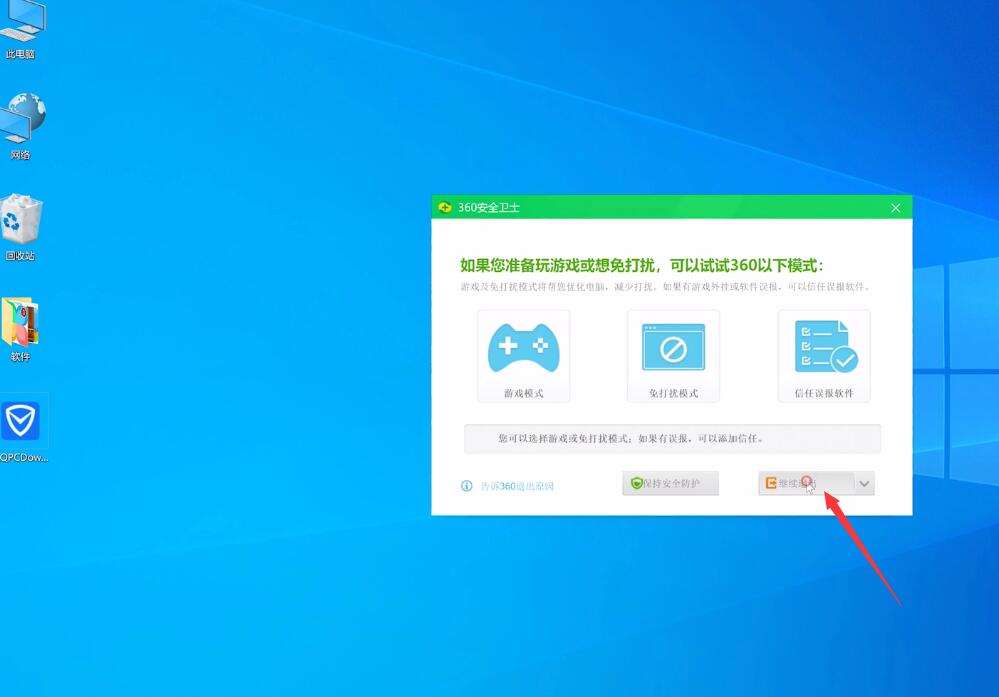Viewport: 999px width, 697px height.
Task: Open the 告诉360退出原因 link
Action: [x=517, y=486]
